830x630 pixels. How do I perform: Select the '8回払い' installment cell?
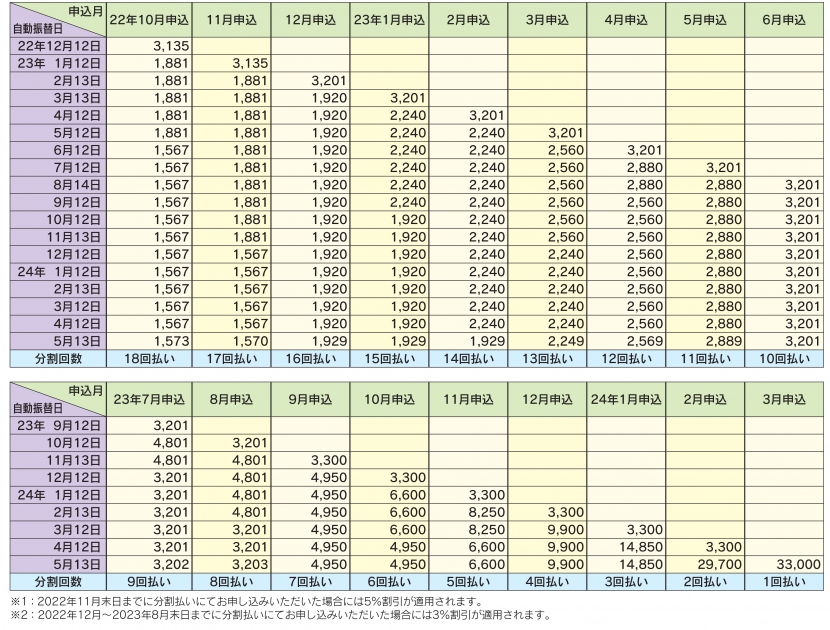point(231,582)
